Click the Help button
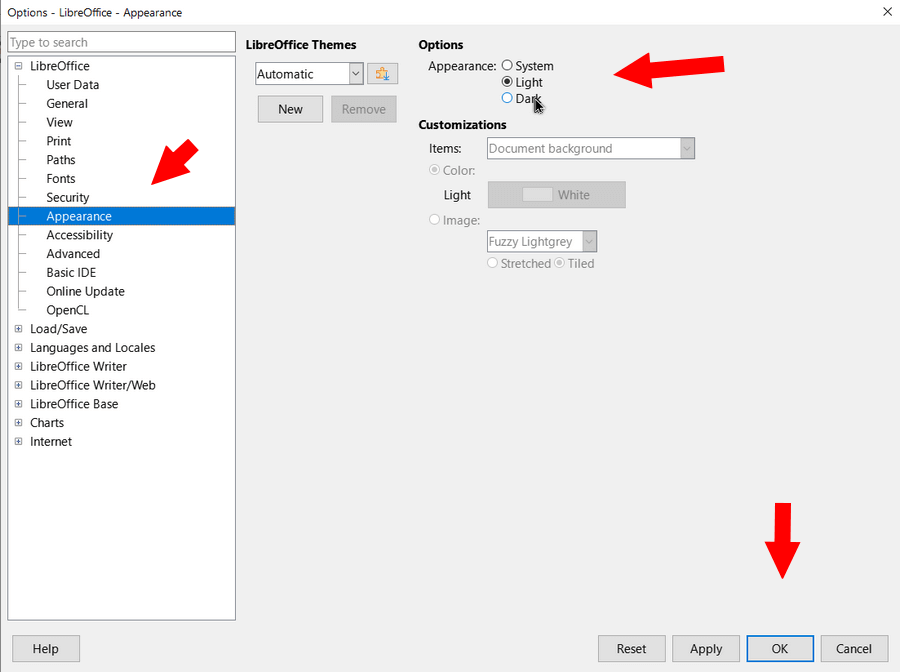Viewport: 900px width, 672px height. [45, 648]
